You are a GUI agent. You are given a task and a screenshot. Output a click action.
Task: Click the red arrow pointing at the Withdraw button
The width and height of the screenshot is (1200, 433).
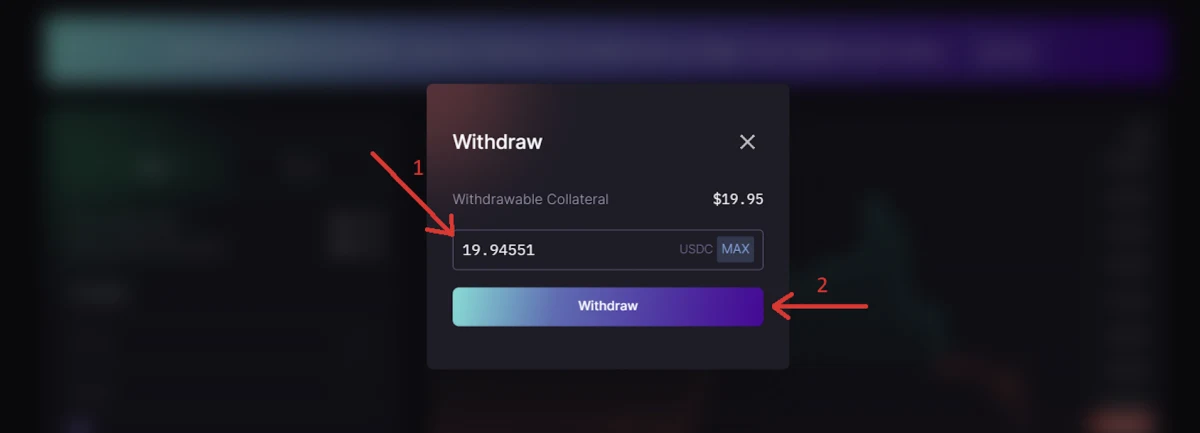[820, 308]
